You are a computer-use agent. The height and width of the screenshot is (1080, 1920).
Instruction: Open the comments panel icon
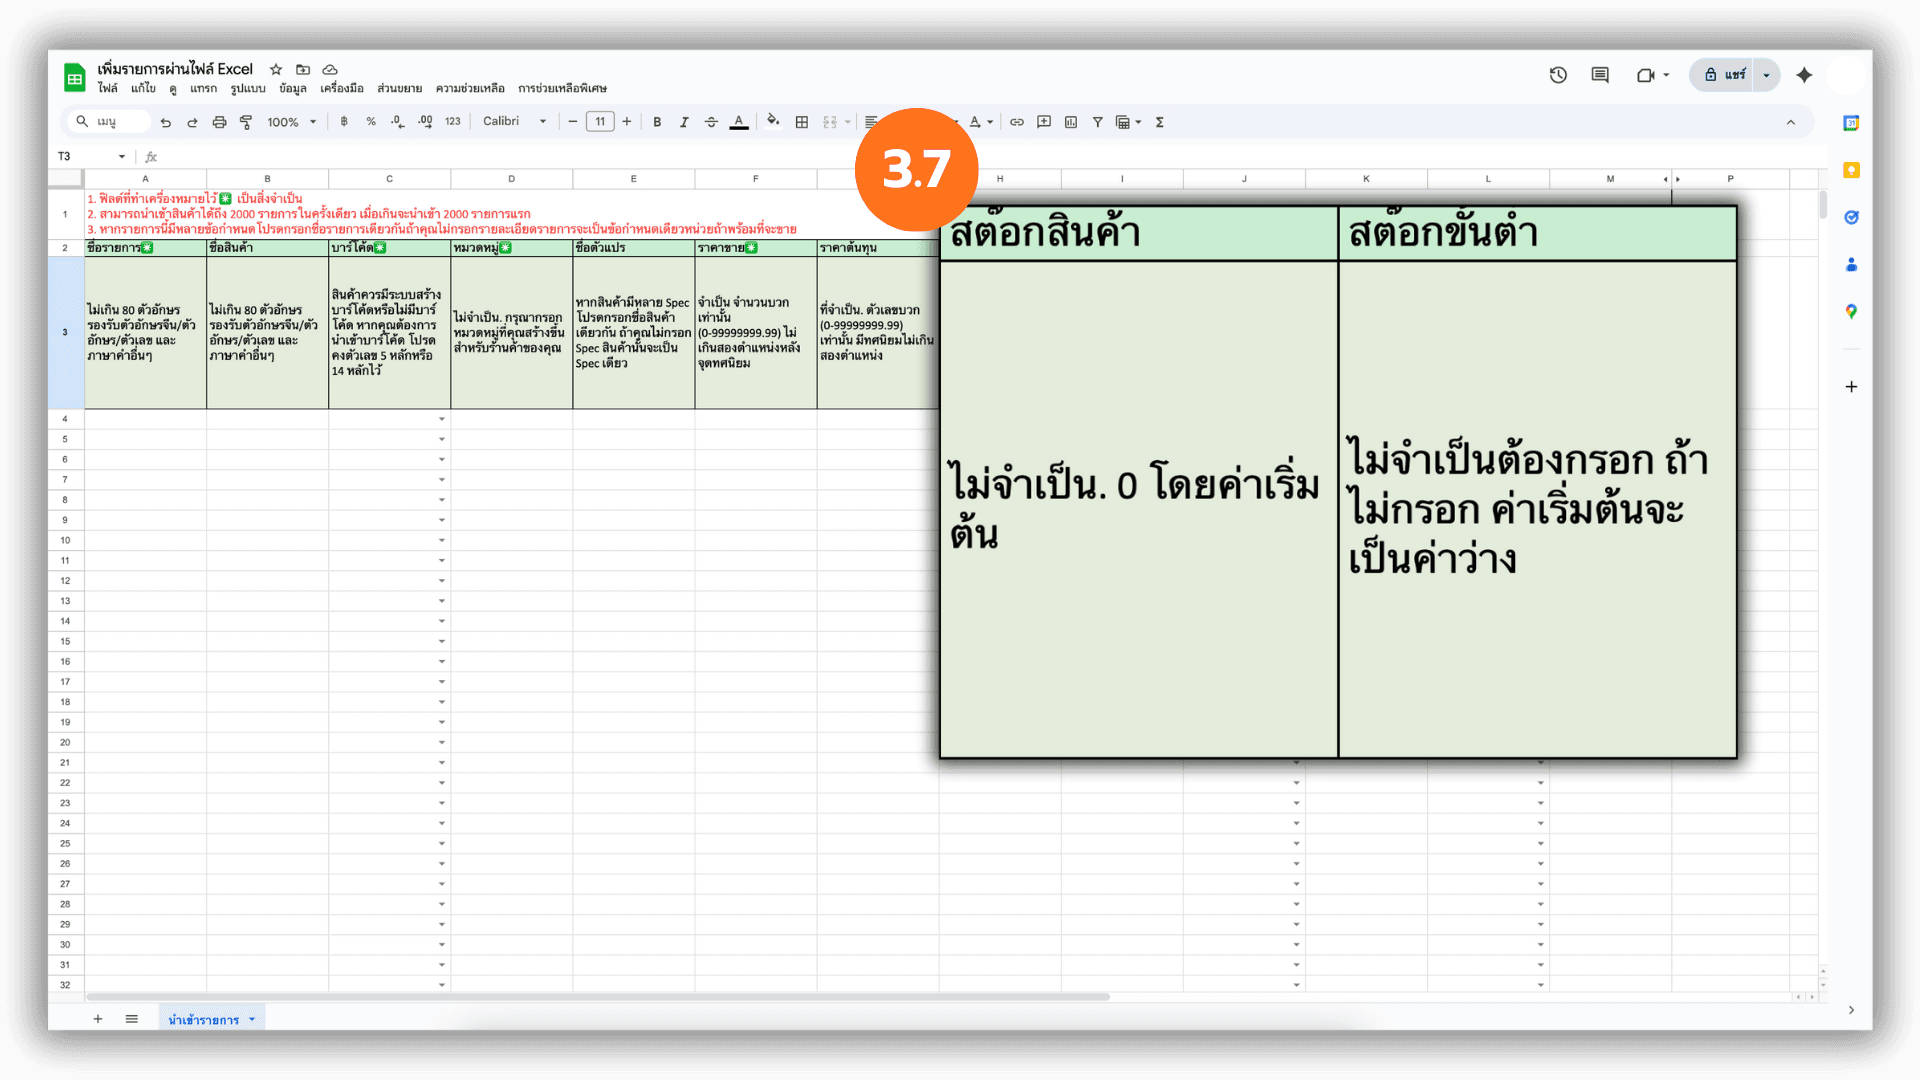click(1600, 75)
